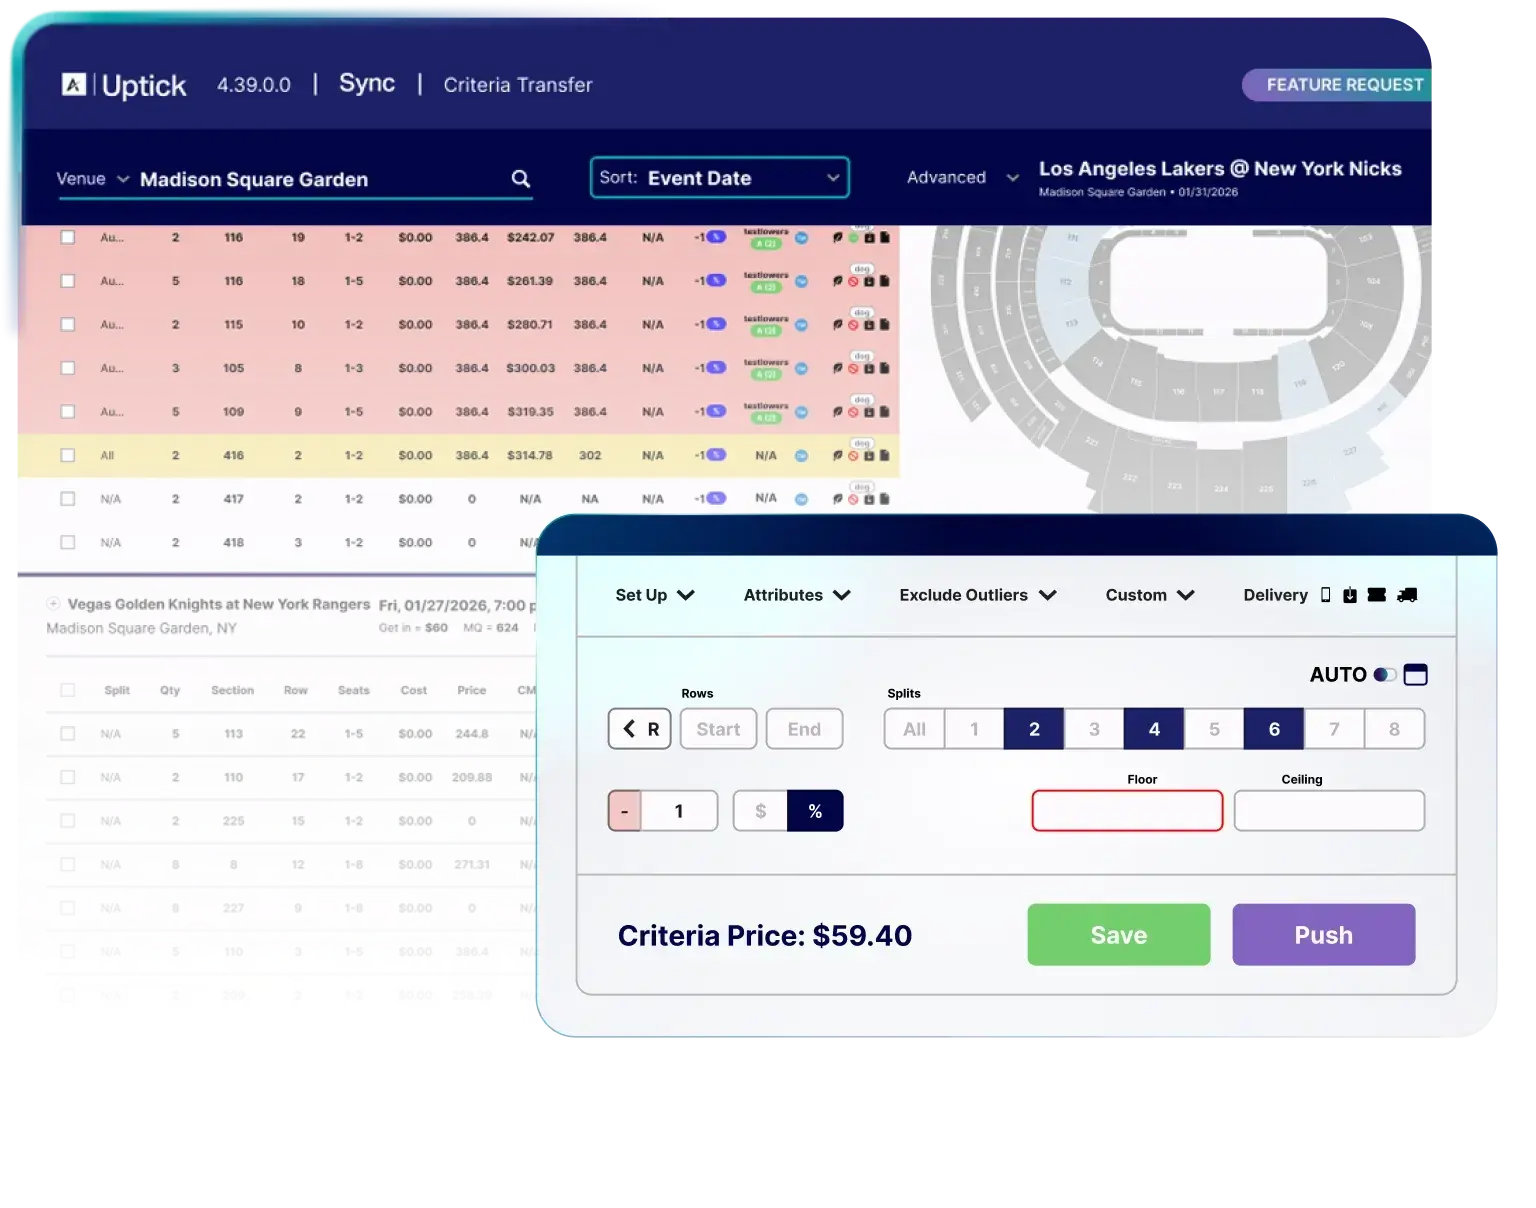Image resolution: width=1536 pixels, height=1208 pixels.
Task: Check the box for section 113 row
Action: pos(68,734)
